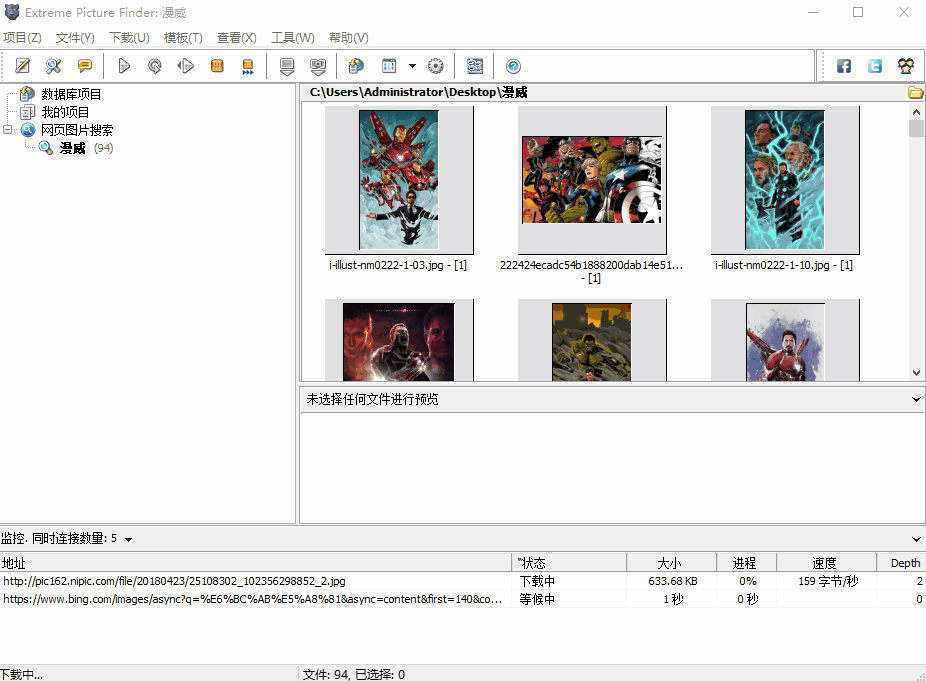Click the gray monitor download arrow icon
The width and height of the screenshot is (926, 681).
point(287,66)
